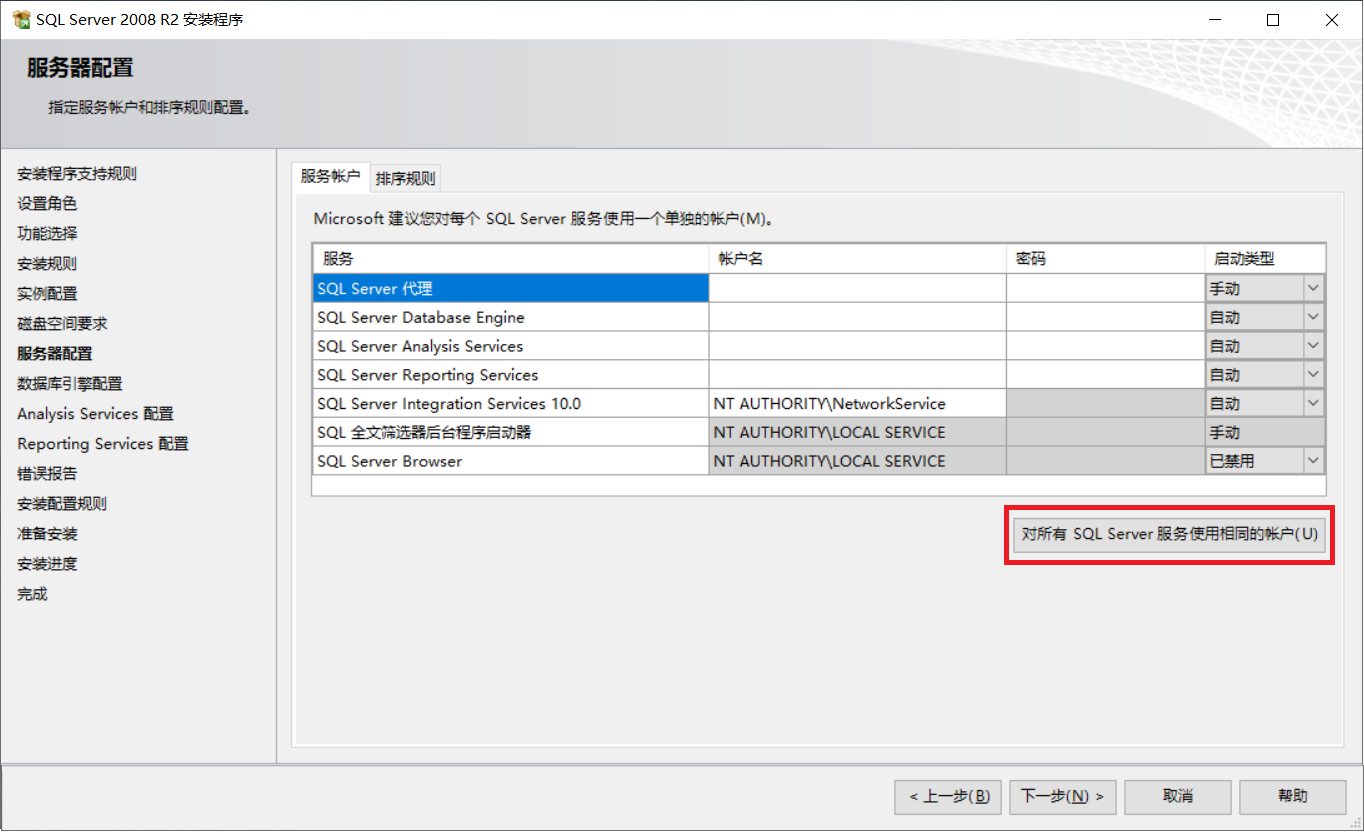Viewport: 1364px width, 833px height.
Task: Click the SQL Server setup title bar icon
Action: point(21,19)
